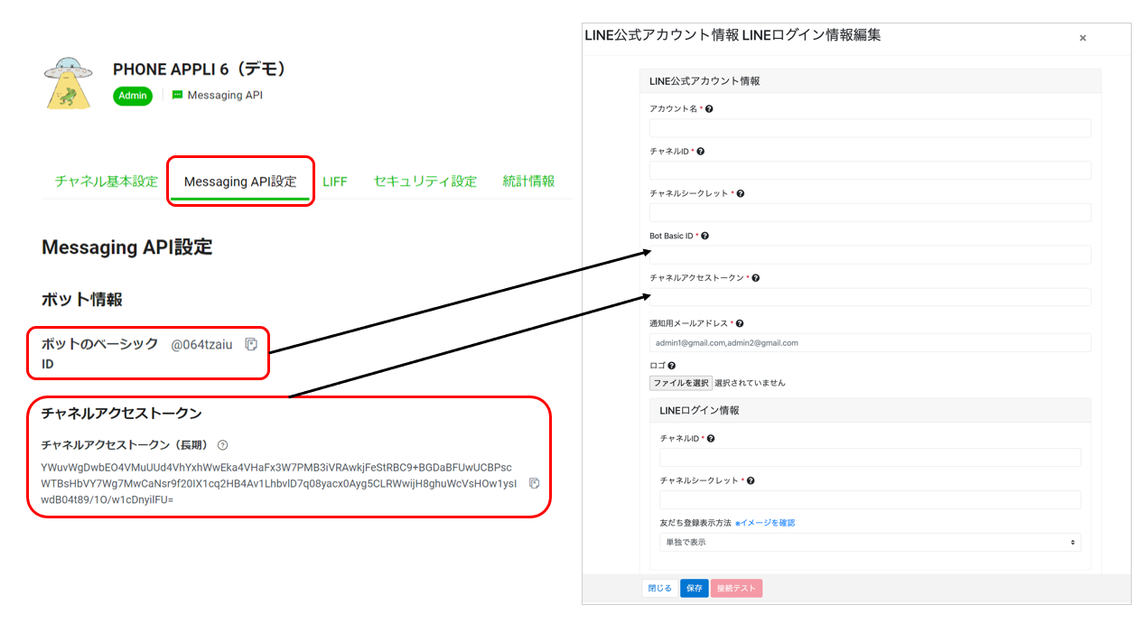Expand the 単独で表示 dropdown
The width and height of the screenshot is (1148, 624).
[870, 542]
